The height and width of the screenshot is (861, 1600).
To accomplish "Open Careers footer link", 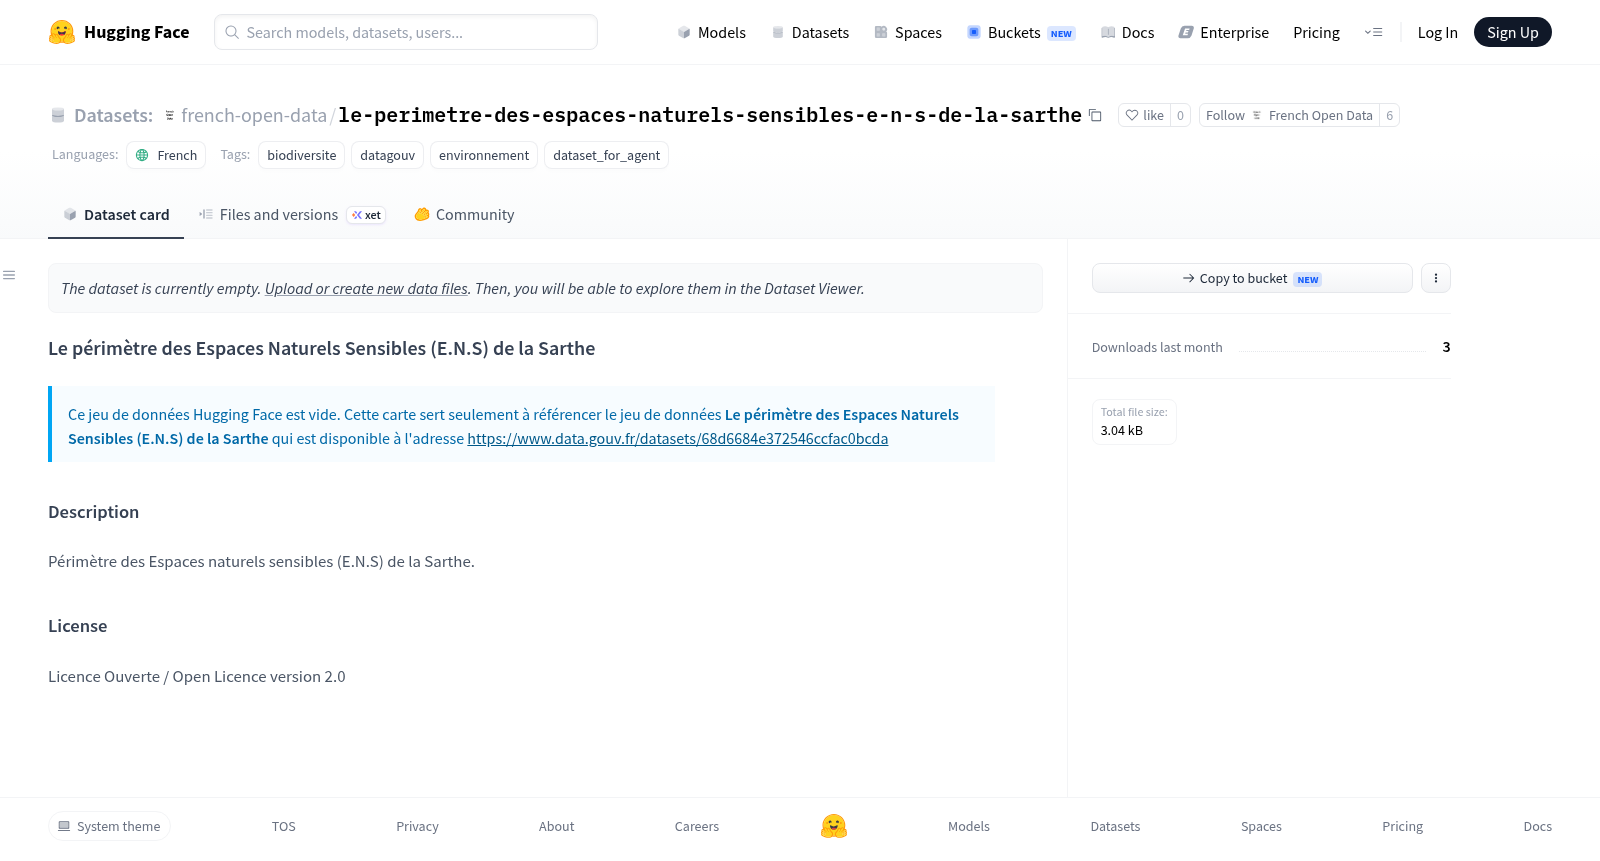I will [697, 826].
